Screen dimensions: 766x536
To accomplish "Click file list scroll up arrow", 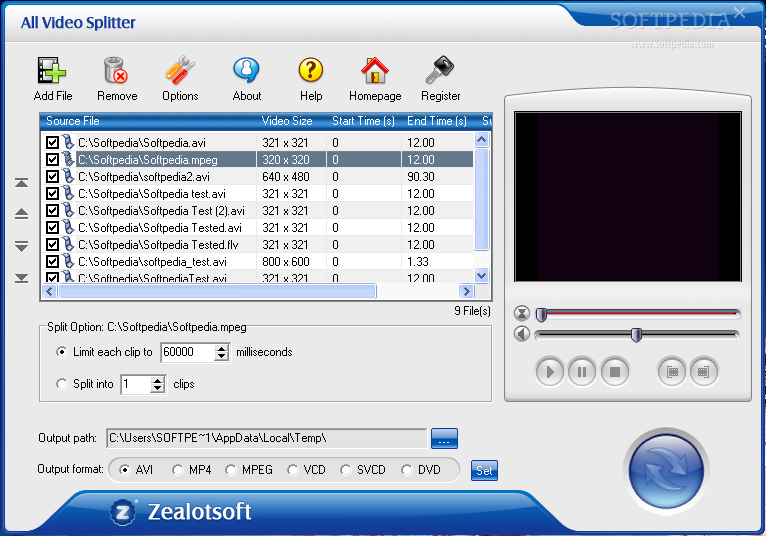I will click(x=482, y=140).
